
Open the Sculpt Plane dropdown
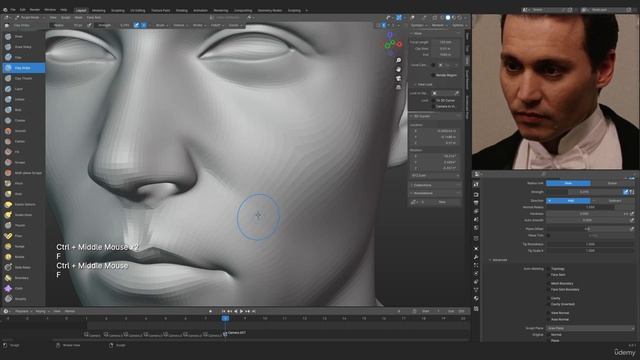pyautogui.click(x=590, y=328)
